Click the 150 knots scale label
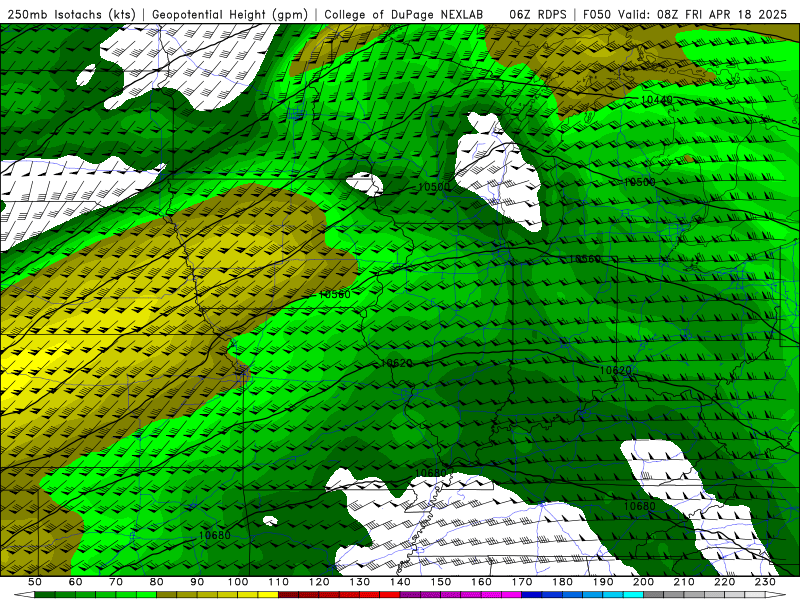The width and height of the screenshot is (800, 600). click(x=441, y=582)
